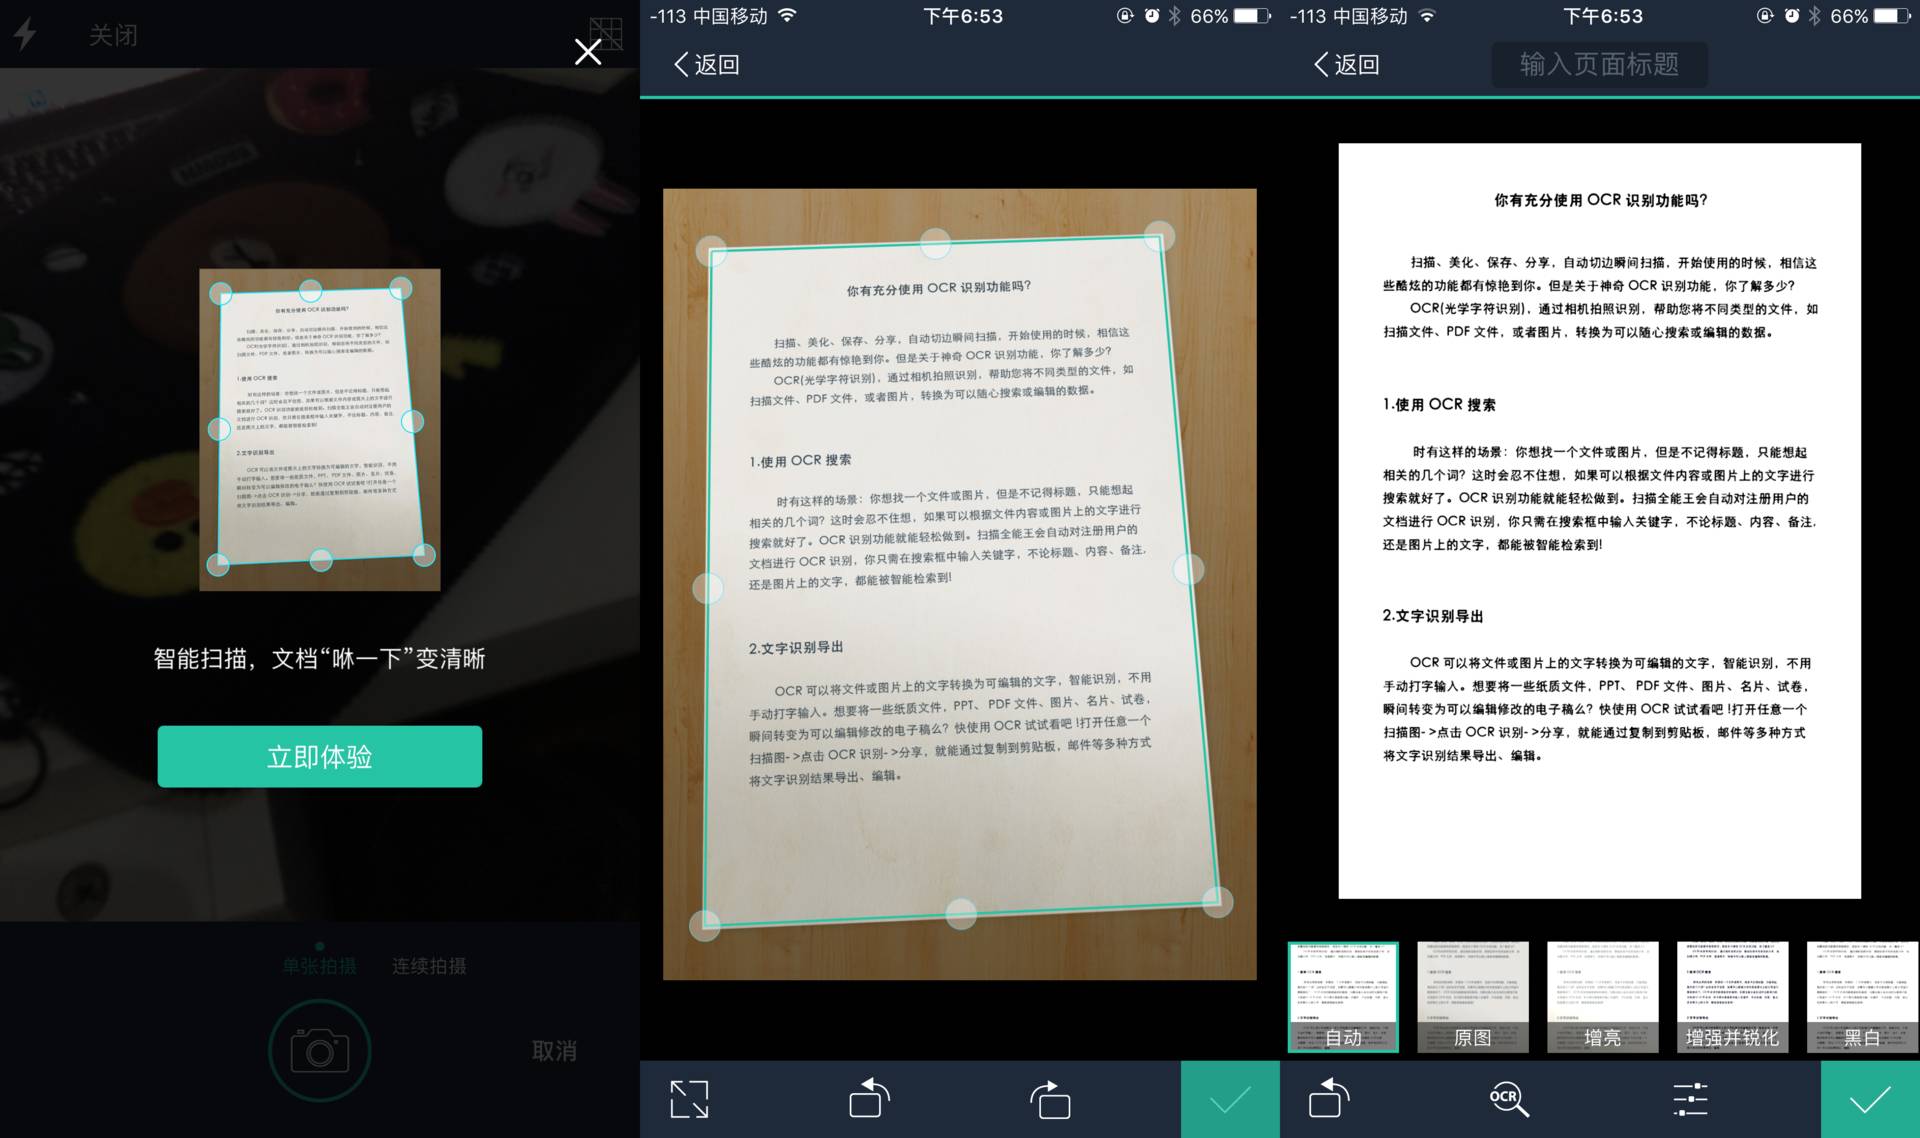1920x1138 pixels.
Task: Click the 立即体验 button
Action: click(x=319, y=757)
